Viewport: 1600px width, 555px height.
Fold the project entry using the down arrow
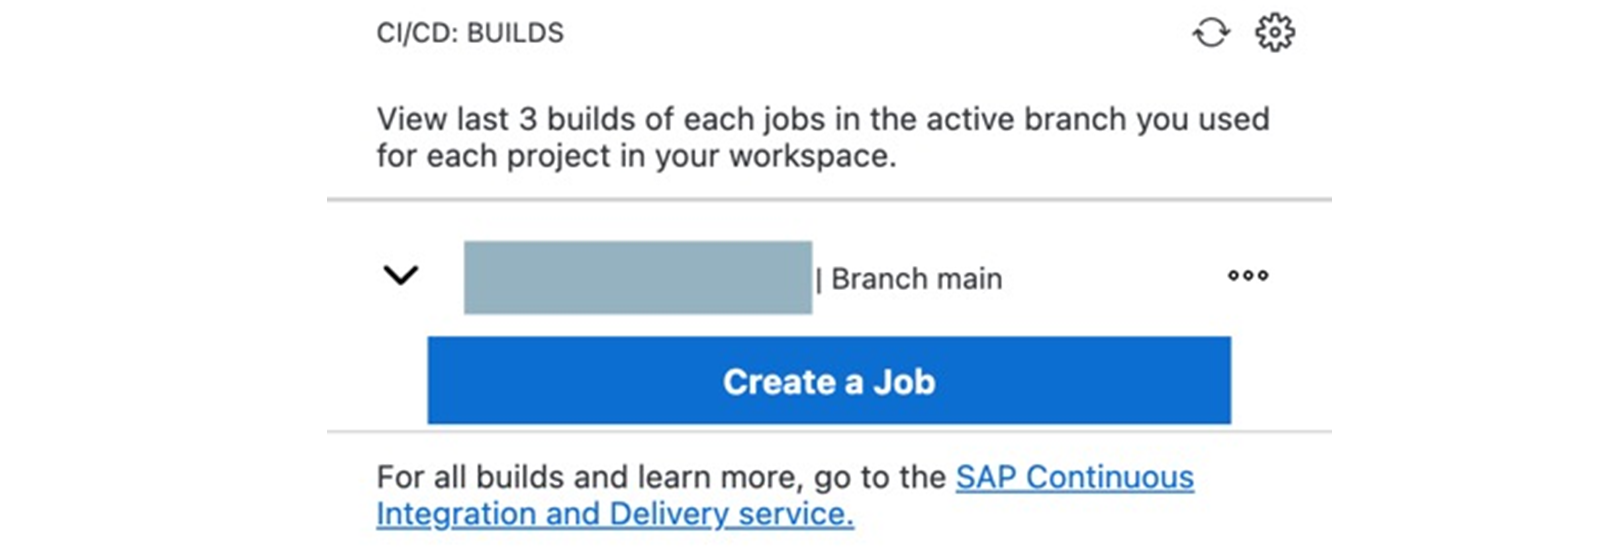(x=401, y=275)
